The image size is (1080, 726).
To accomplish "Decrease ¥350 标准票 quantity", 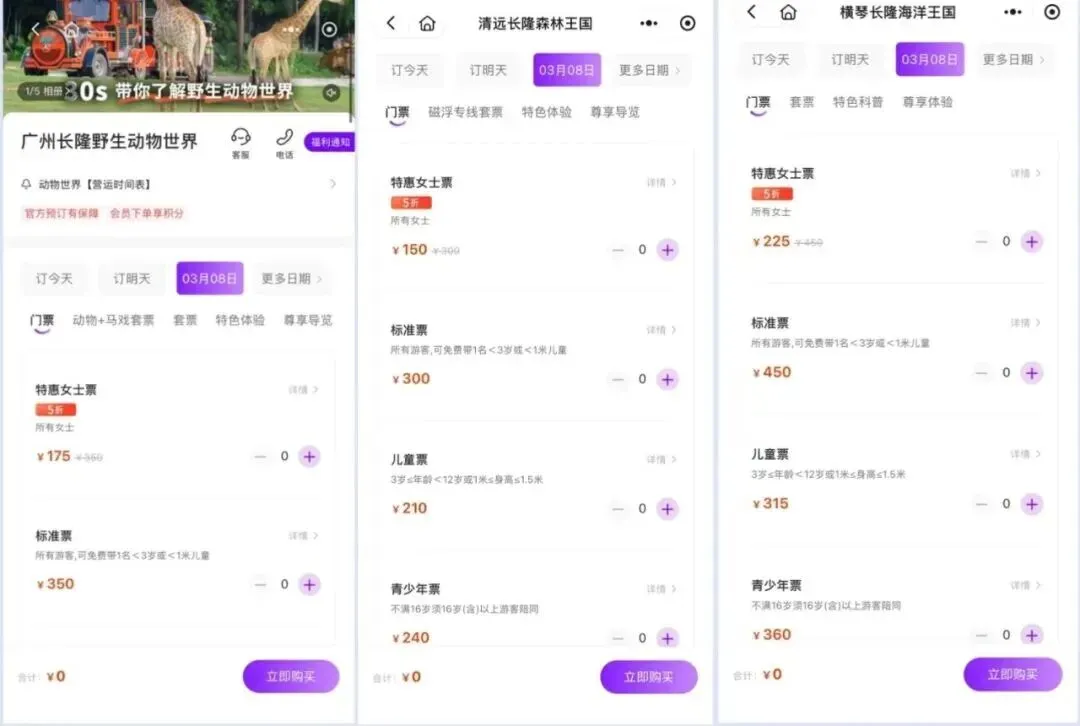I will 260,584.
